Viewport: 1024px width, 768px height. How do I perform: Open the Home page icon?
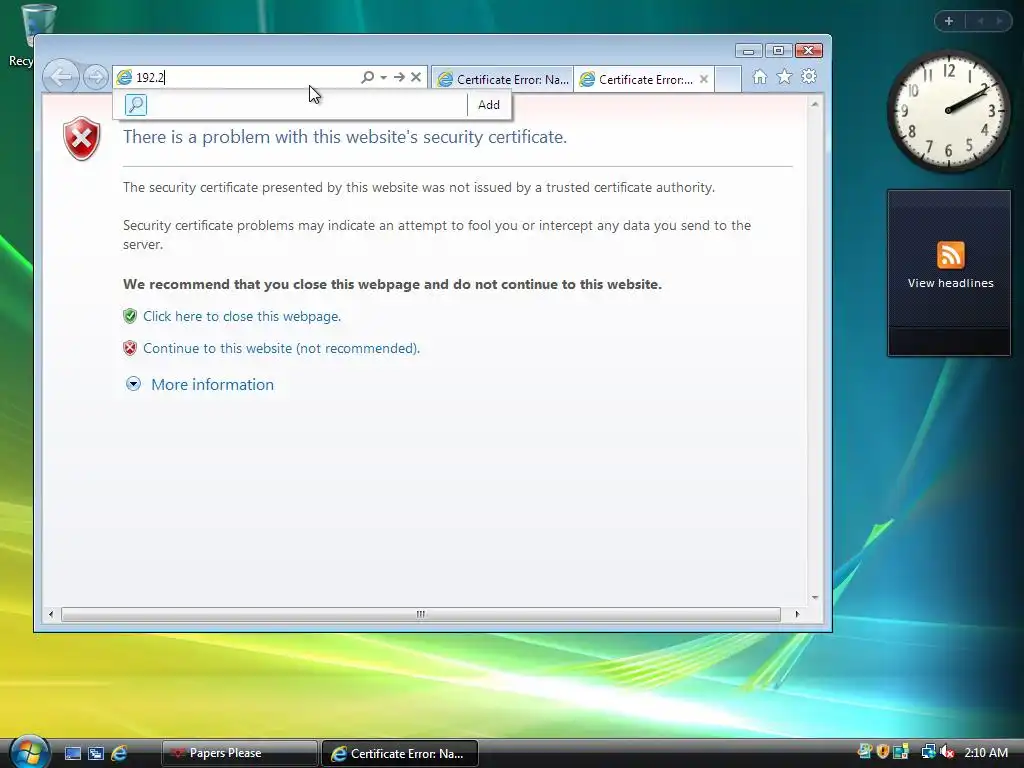(x=760, y=77)
